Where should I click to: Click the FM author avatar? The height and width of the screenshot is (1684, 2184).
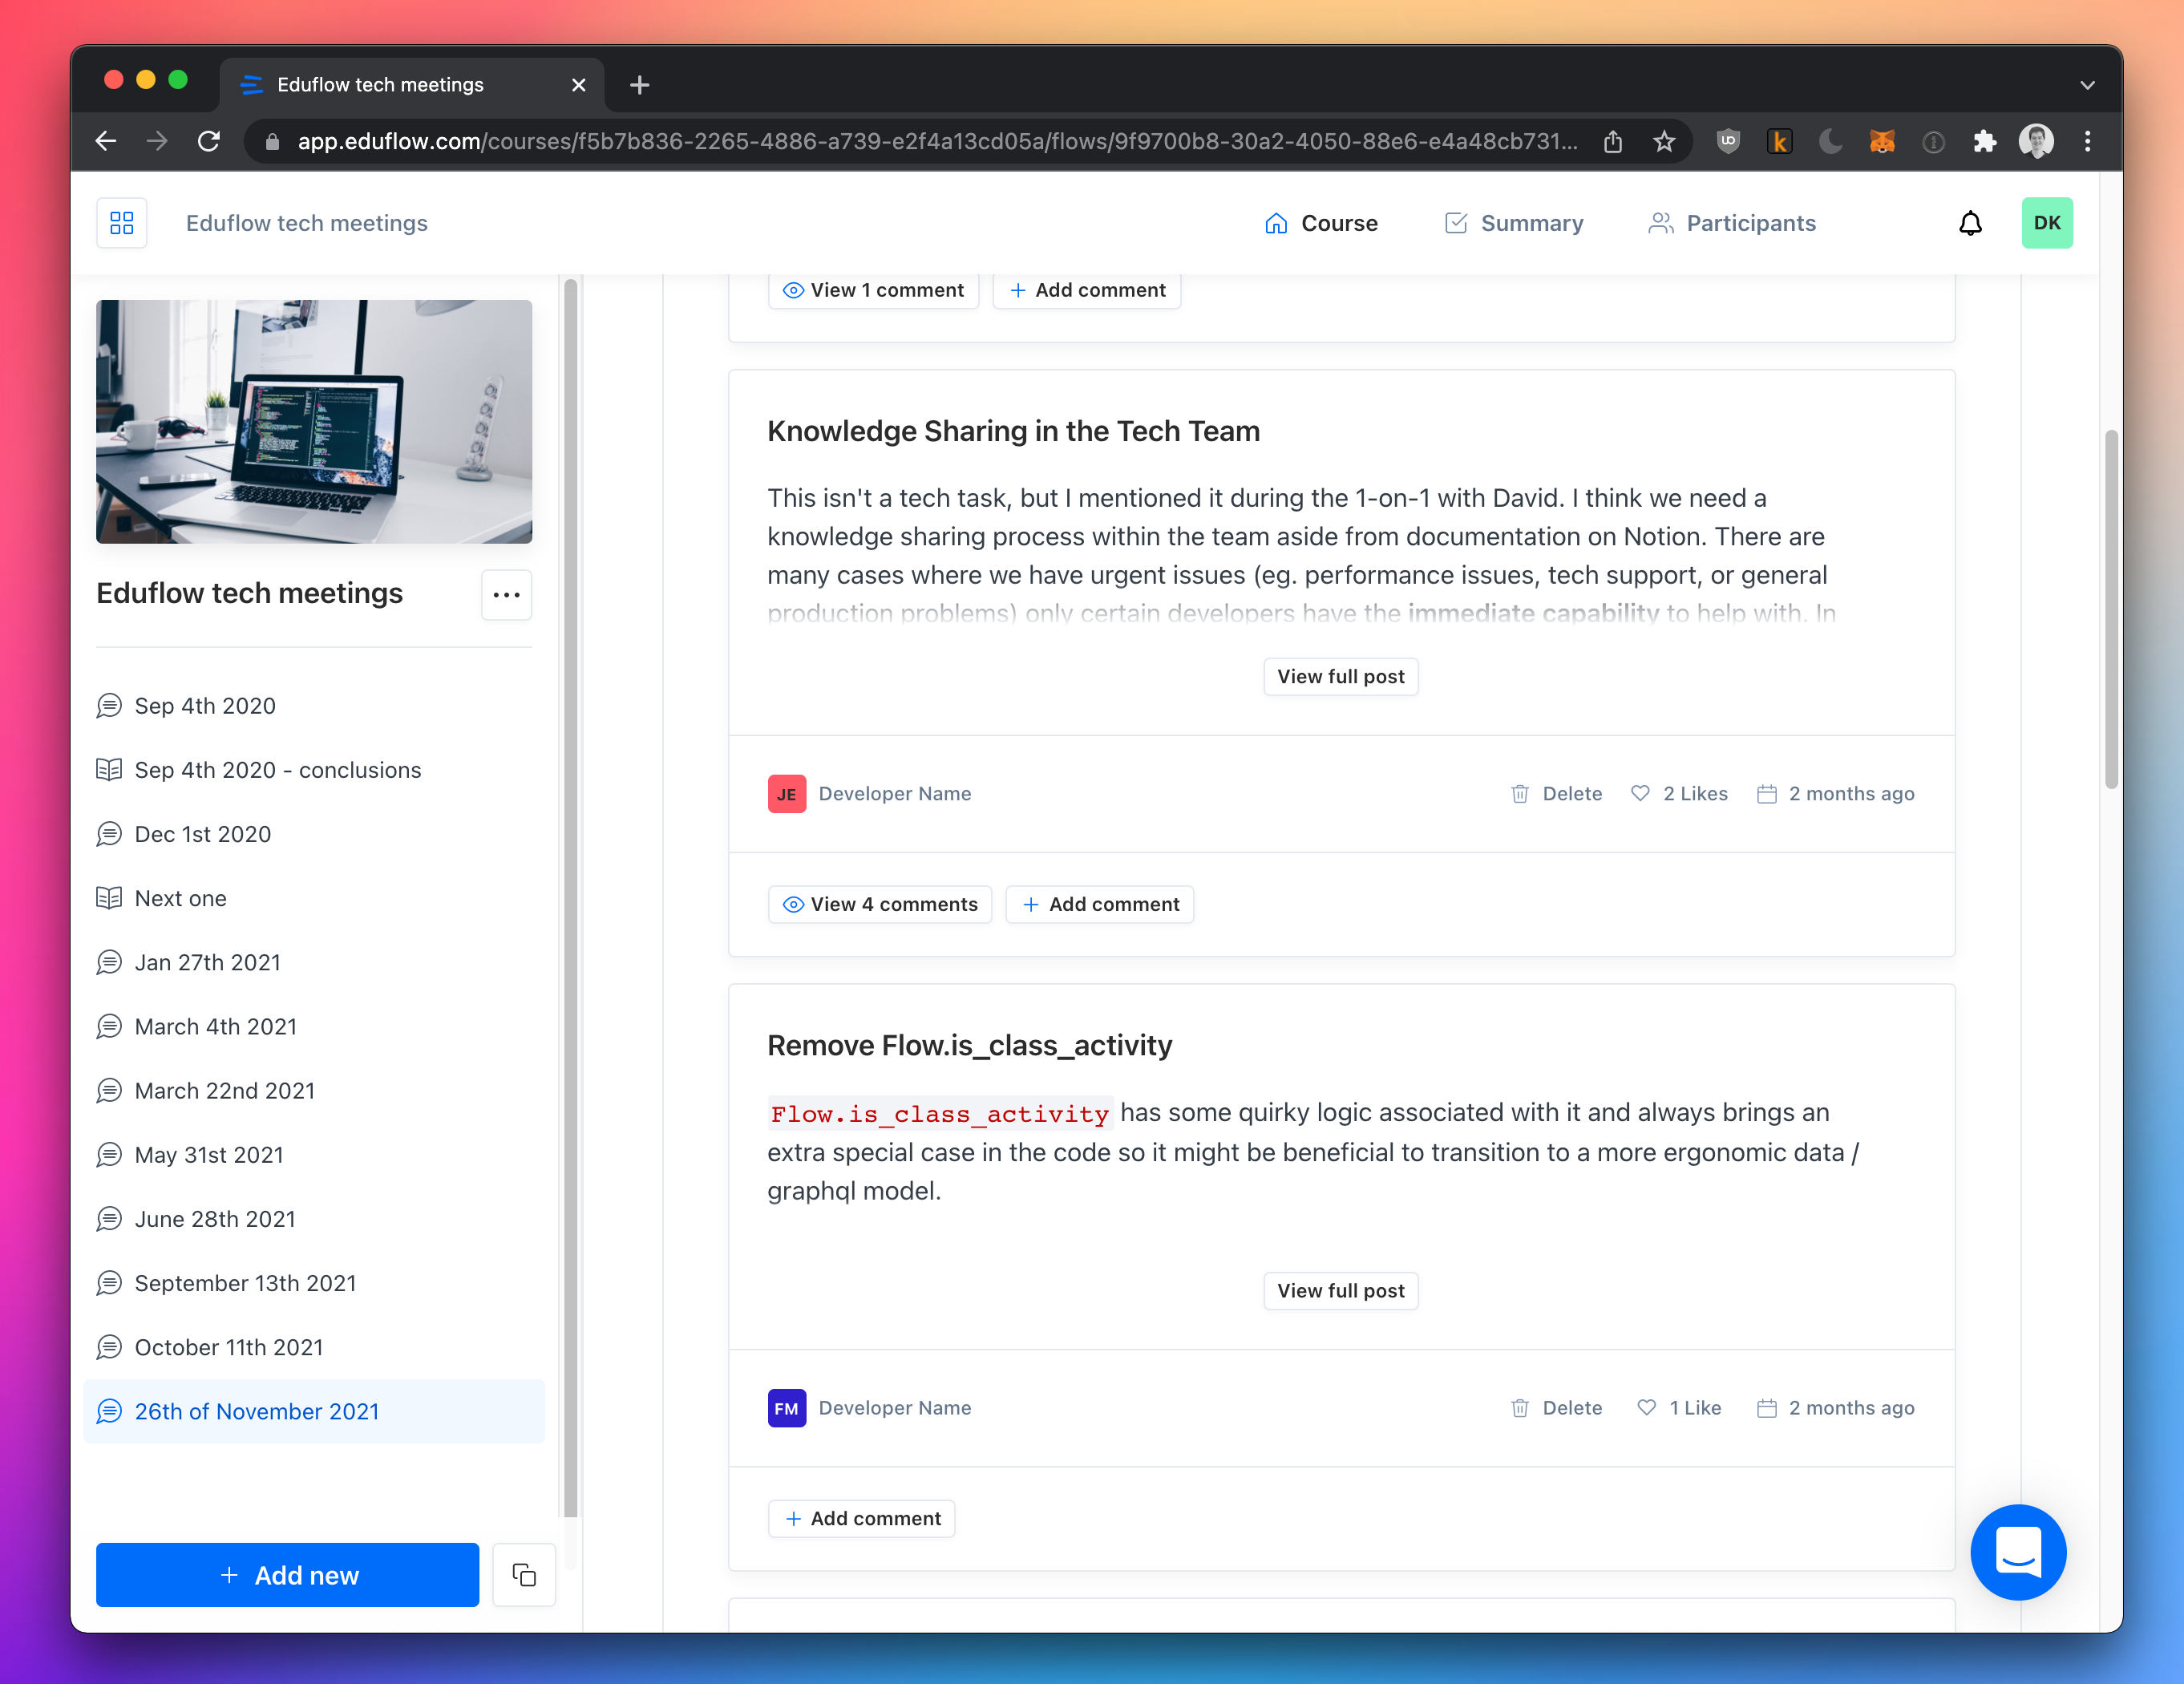pos(786,1408)
